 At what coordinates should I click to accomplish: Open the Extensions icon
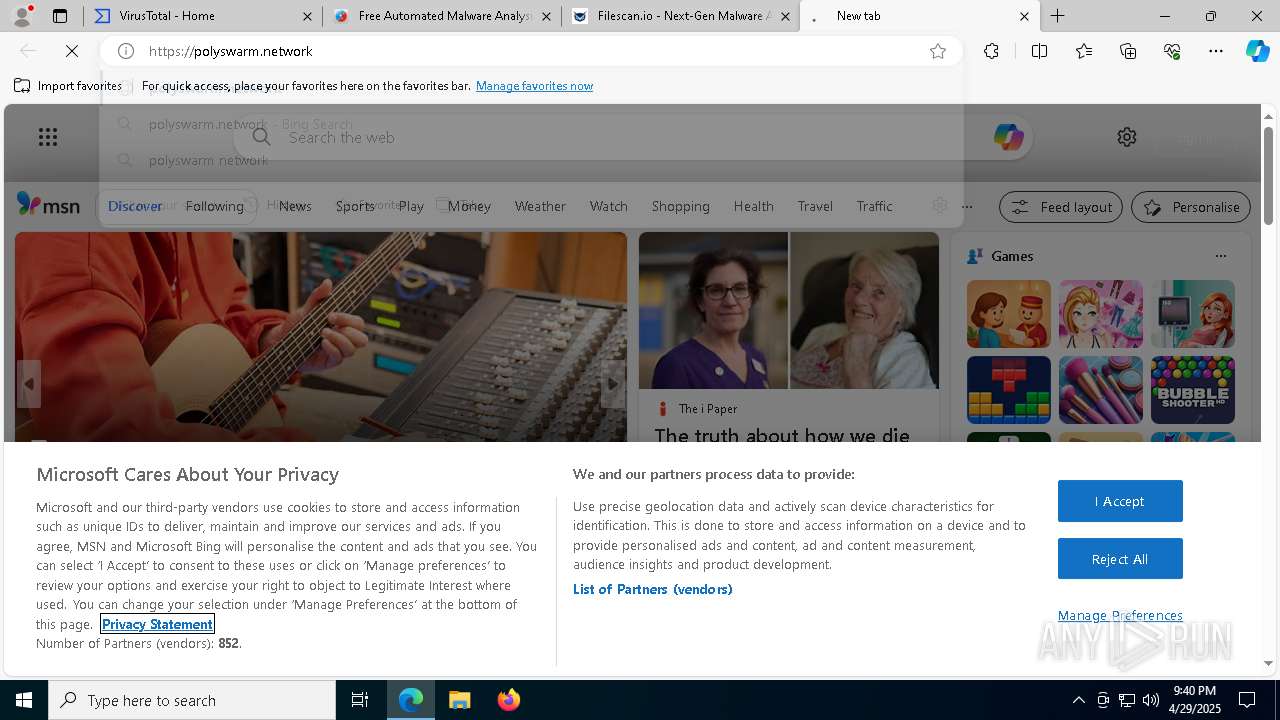click(991, 51)
